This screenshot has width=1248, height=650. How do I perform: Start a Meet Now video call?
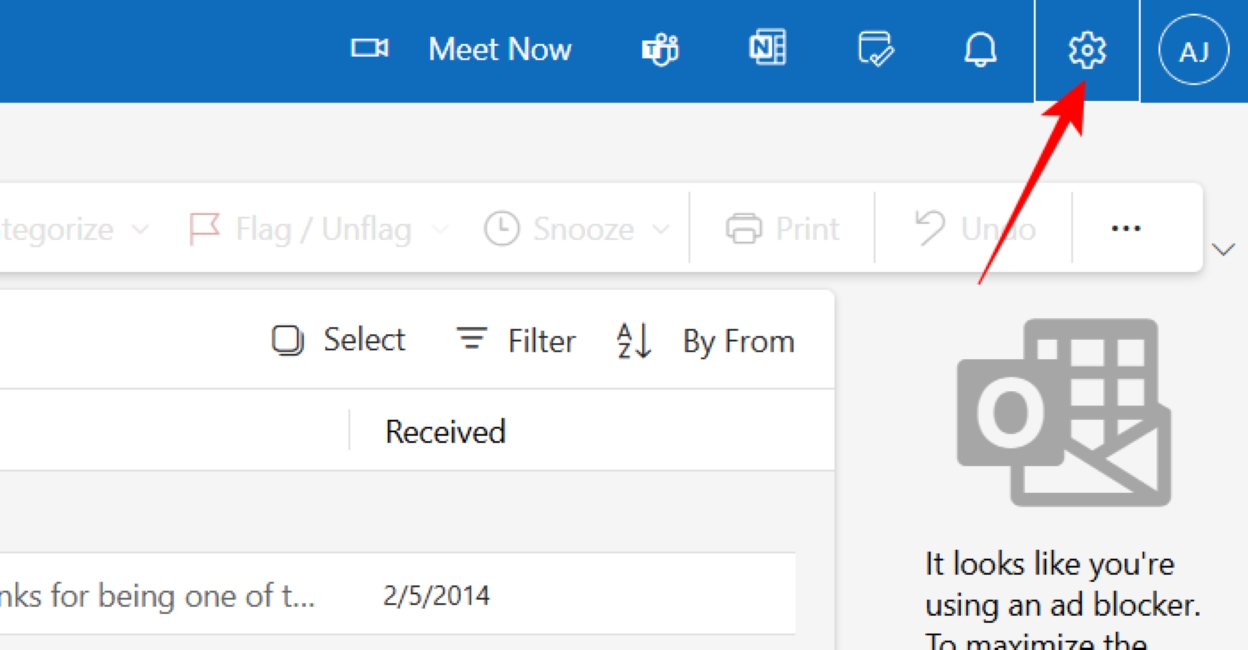(x=462, y=49)
